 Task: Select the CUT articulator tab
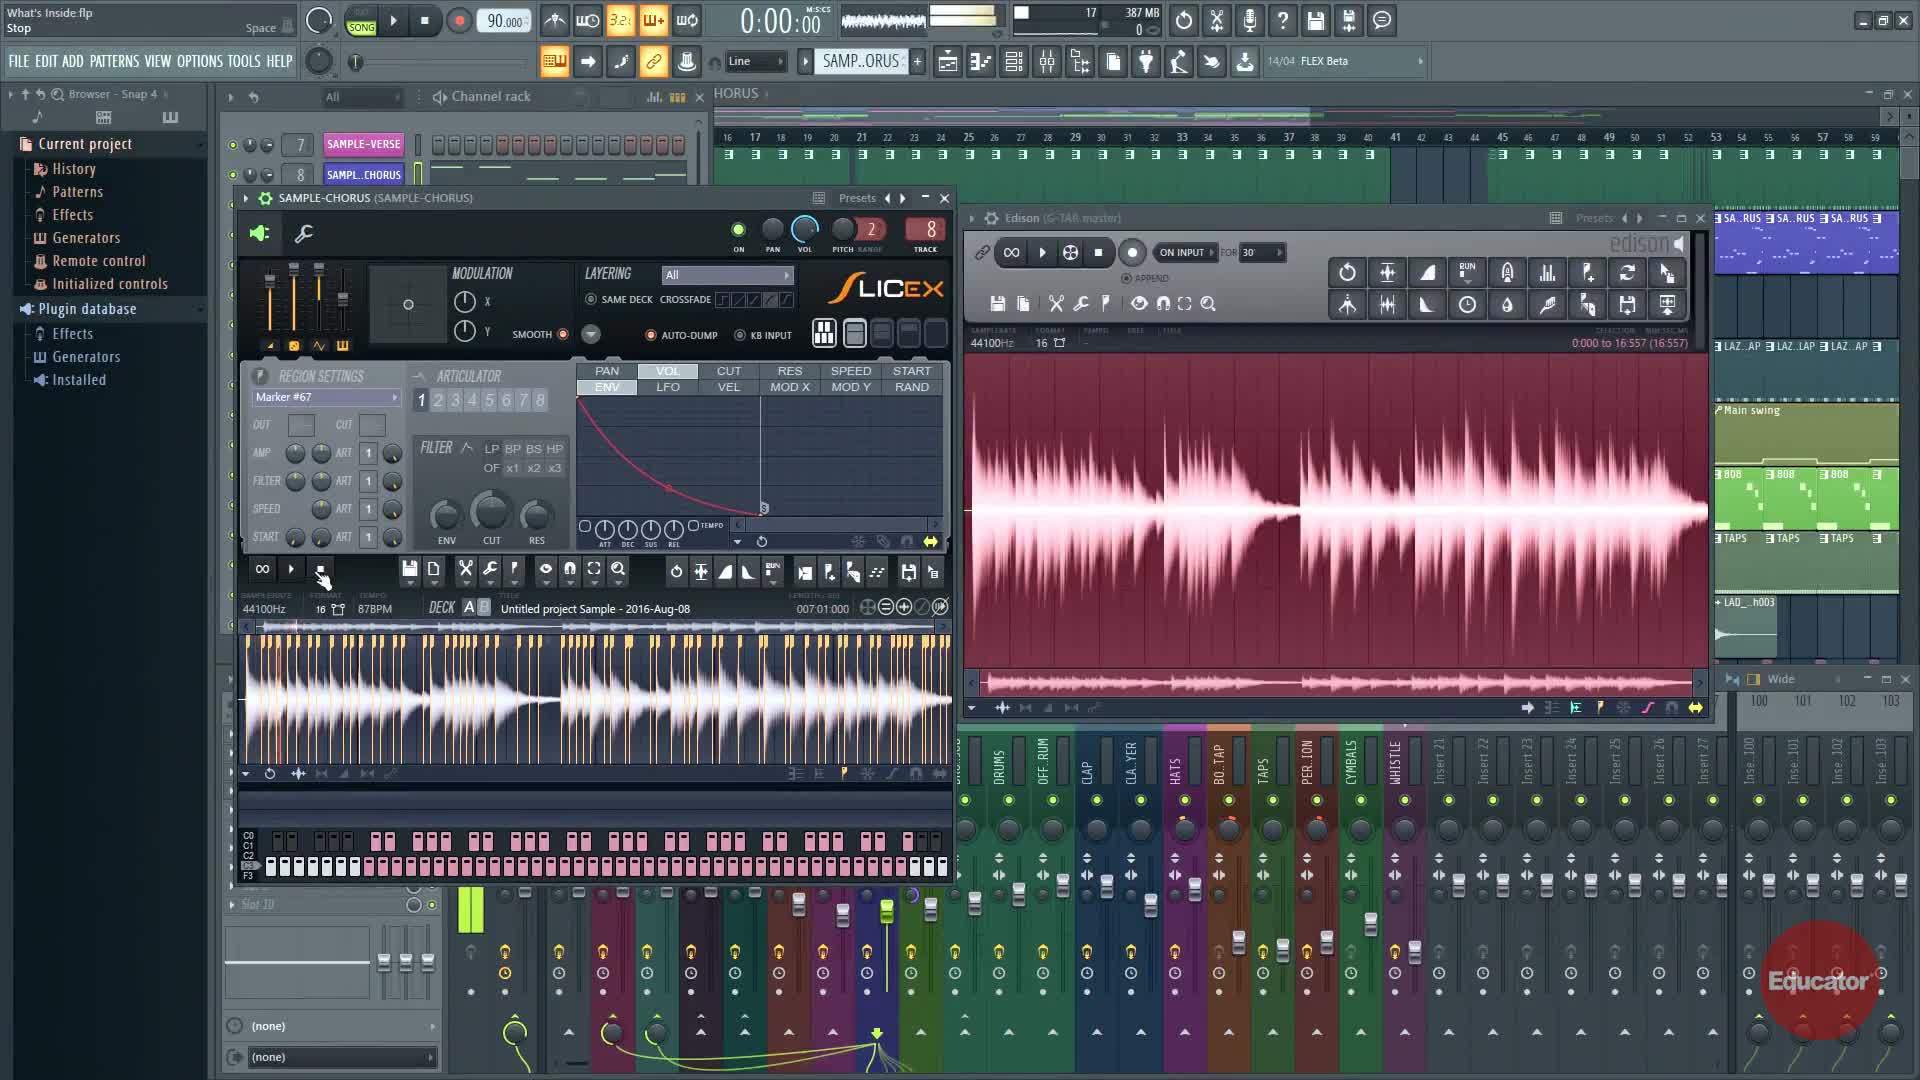coord(728,371)
